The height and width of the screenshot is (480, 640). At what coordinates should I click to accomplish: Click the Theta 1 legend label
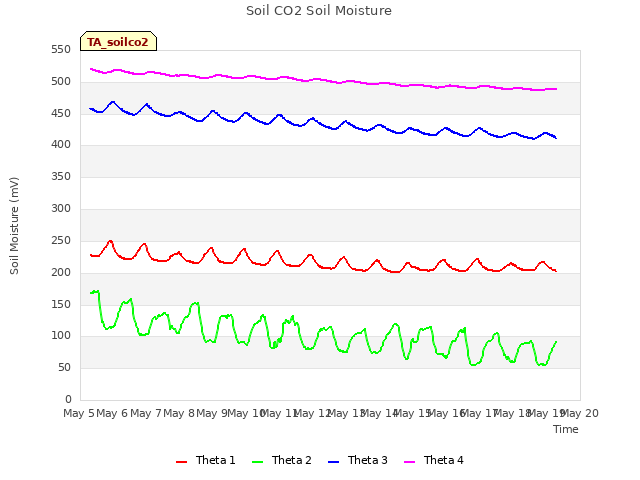pos(216,460)
